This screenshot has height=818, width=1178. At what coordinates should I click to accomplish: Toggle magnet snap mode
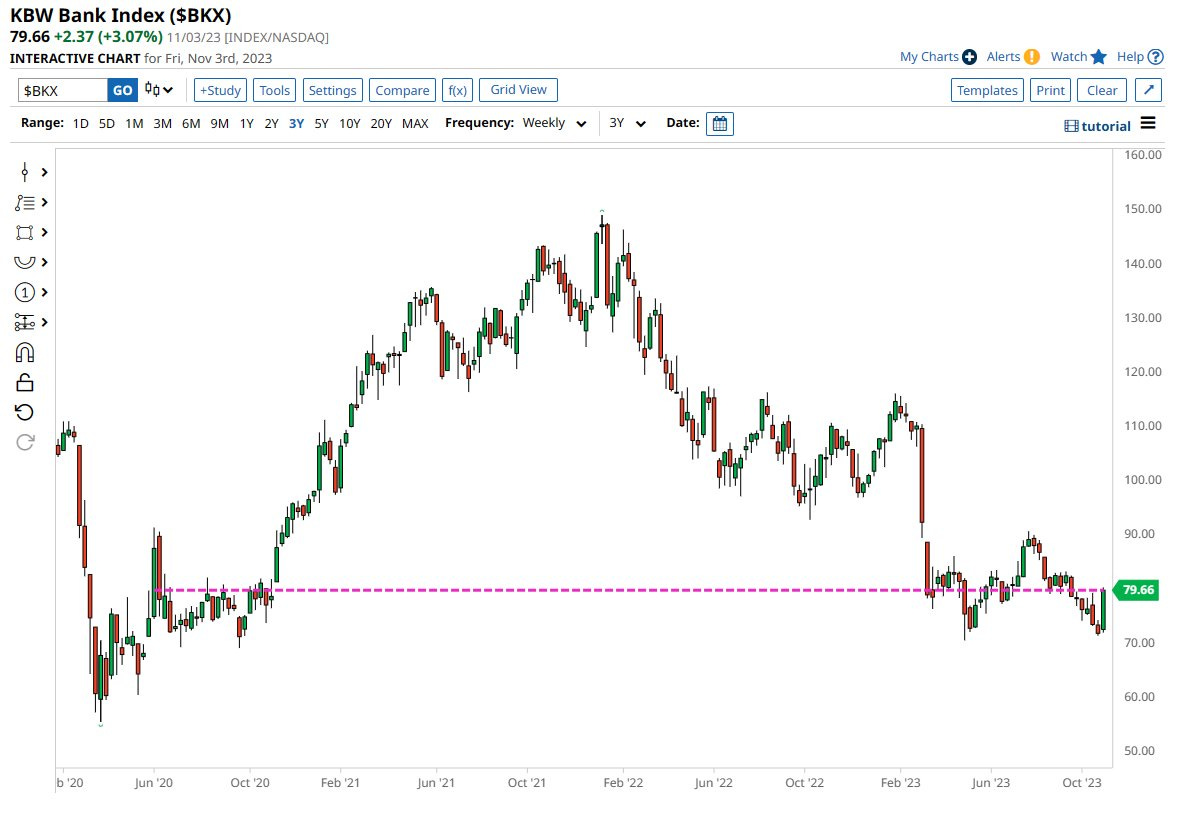click(25, 352)
